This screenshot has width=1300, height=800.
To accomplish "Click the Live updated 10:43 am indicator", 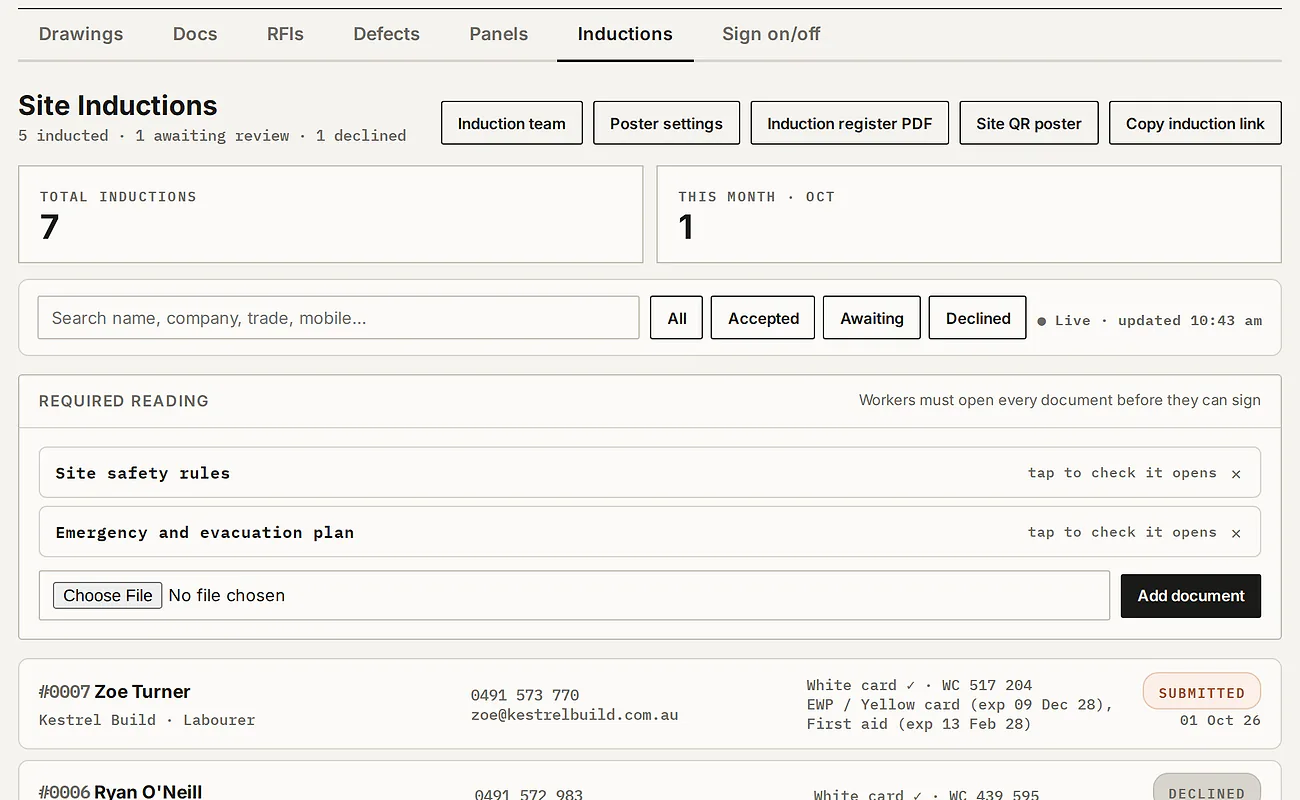I will (x=1150, y=321).
